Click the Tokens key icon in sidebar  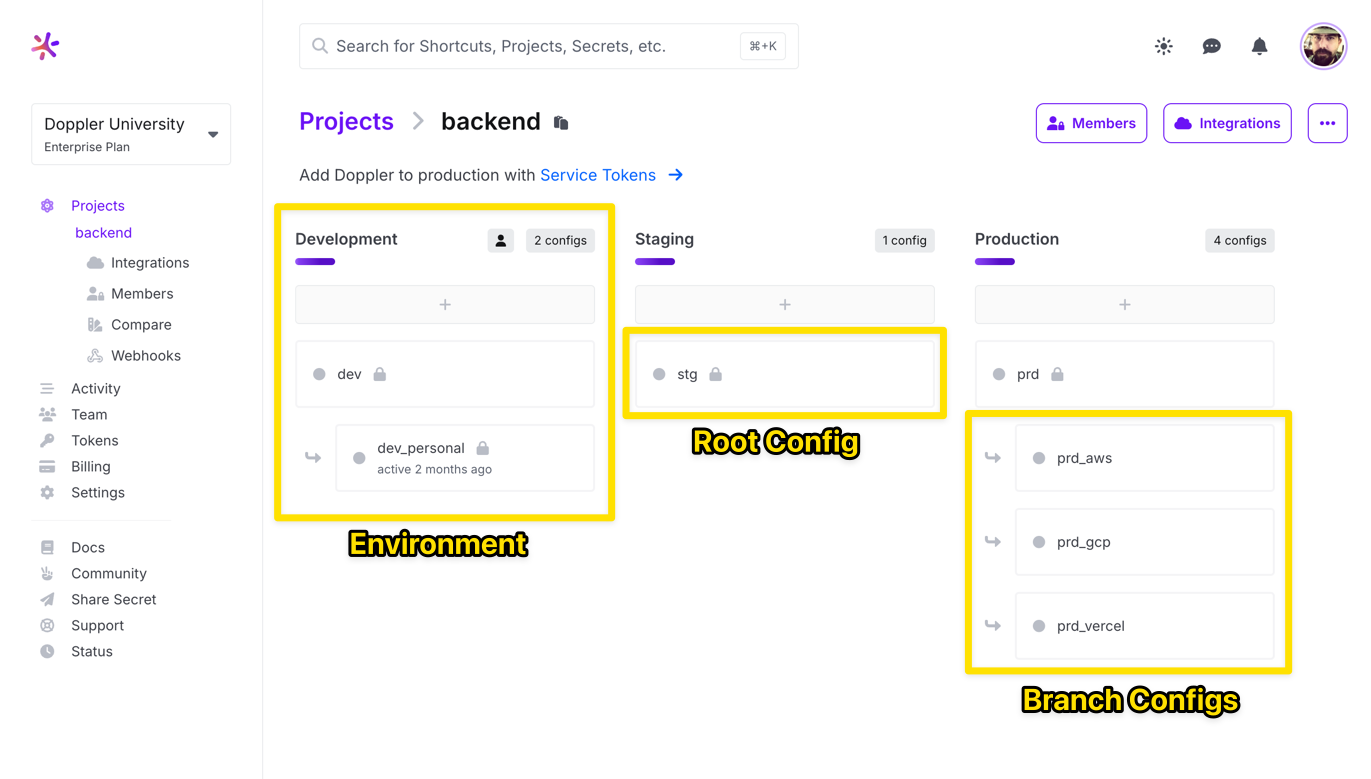(x=47, y=441)
